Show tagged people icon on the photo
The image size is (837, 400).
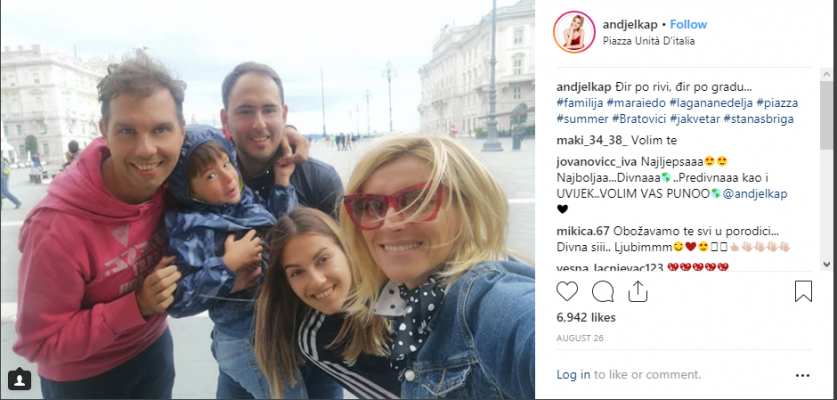(20, 379)
